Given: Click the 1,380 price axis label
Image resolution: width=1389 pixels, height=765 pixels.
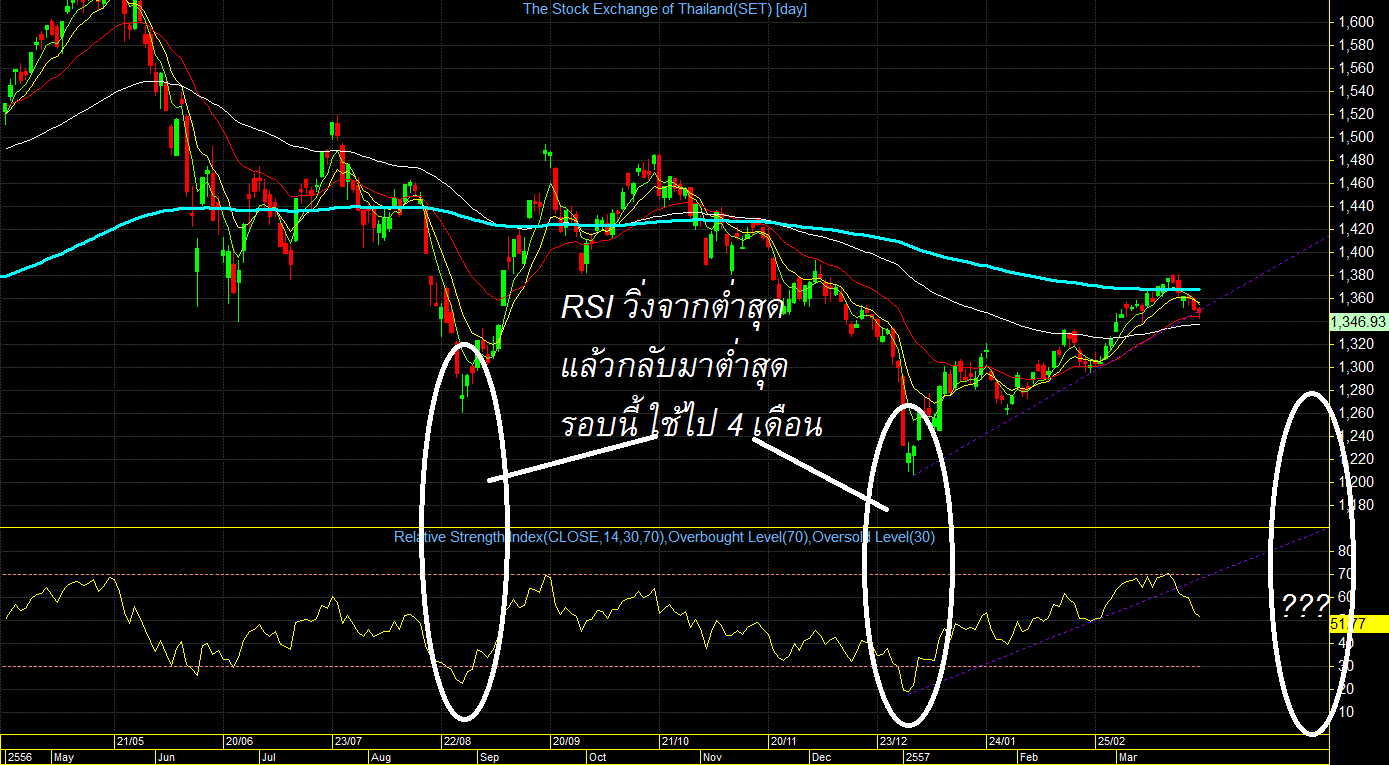Looking at the screenshot, I should pos(1354,275).
